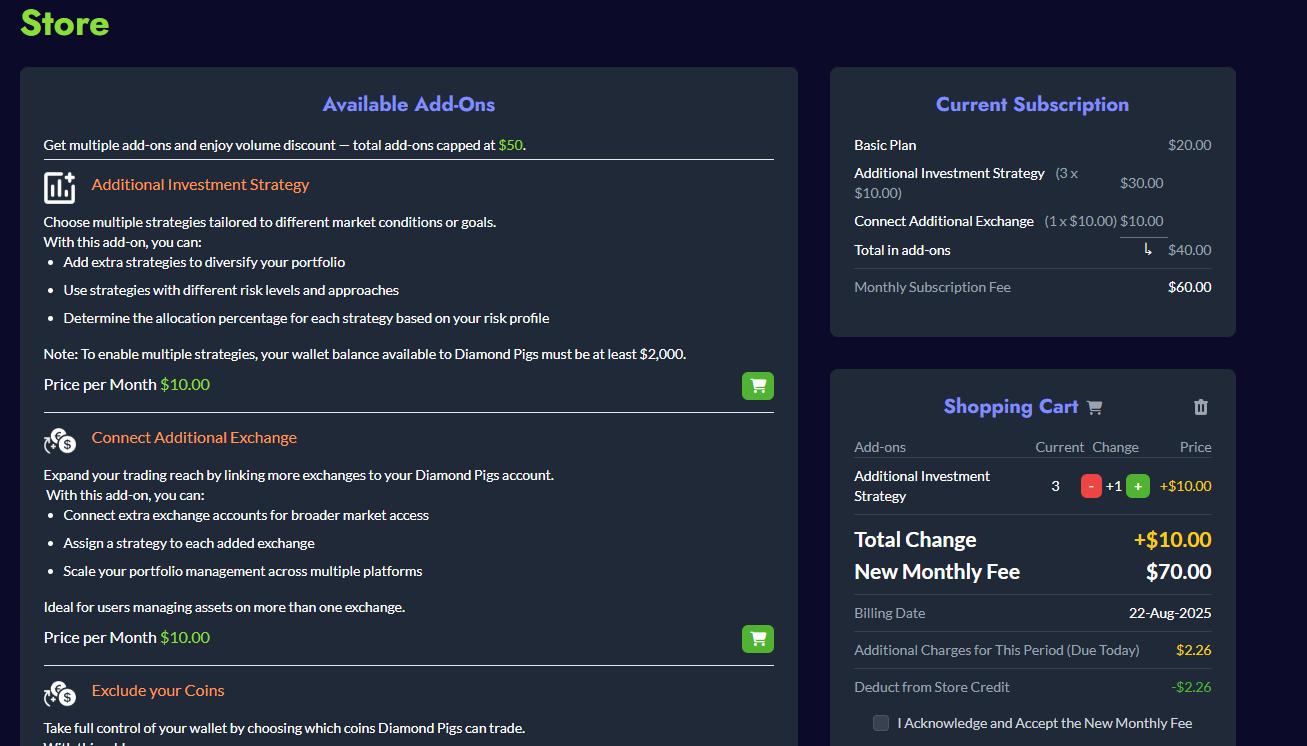Click the Store page heading

[x=64, y=24]
